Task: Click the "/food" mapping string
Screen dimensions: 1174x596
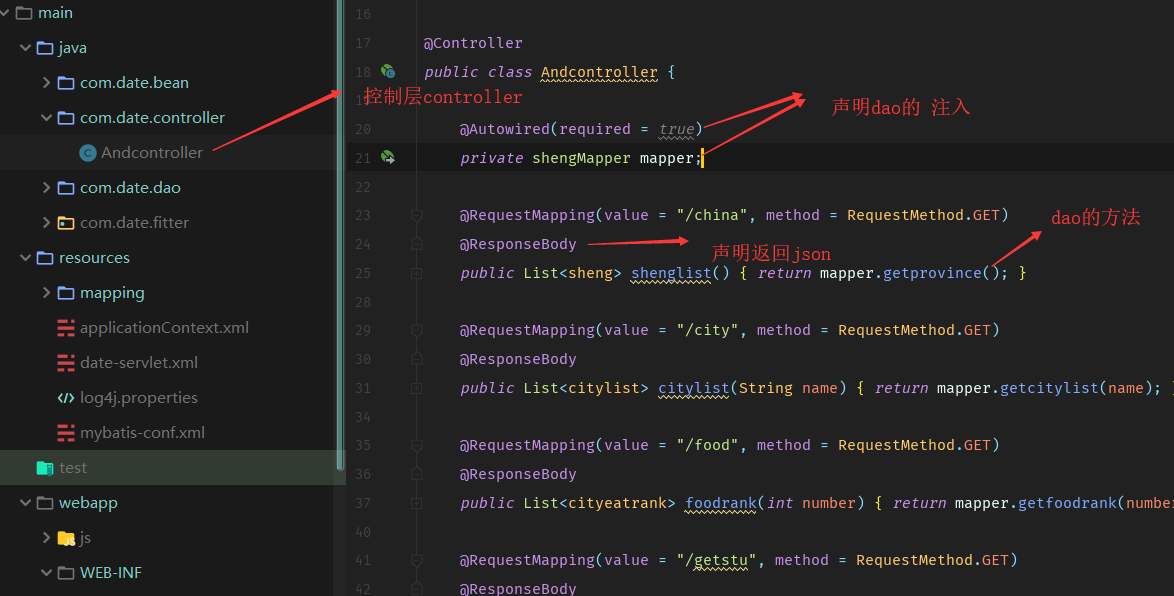Action: point(708,446)
